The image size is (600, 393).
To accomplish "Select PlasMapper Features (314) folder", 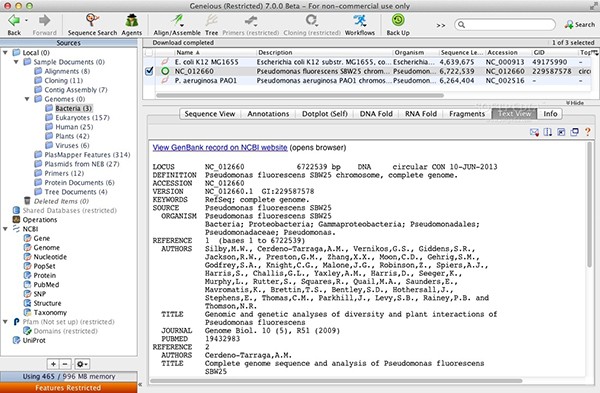I will 82,155.
